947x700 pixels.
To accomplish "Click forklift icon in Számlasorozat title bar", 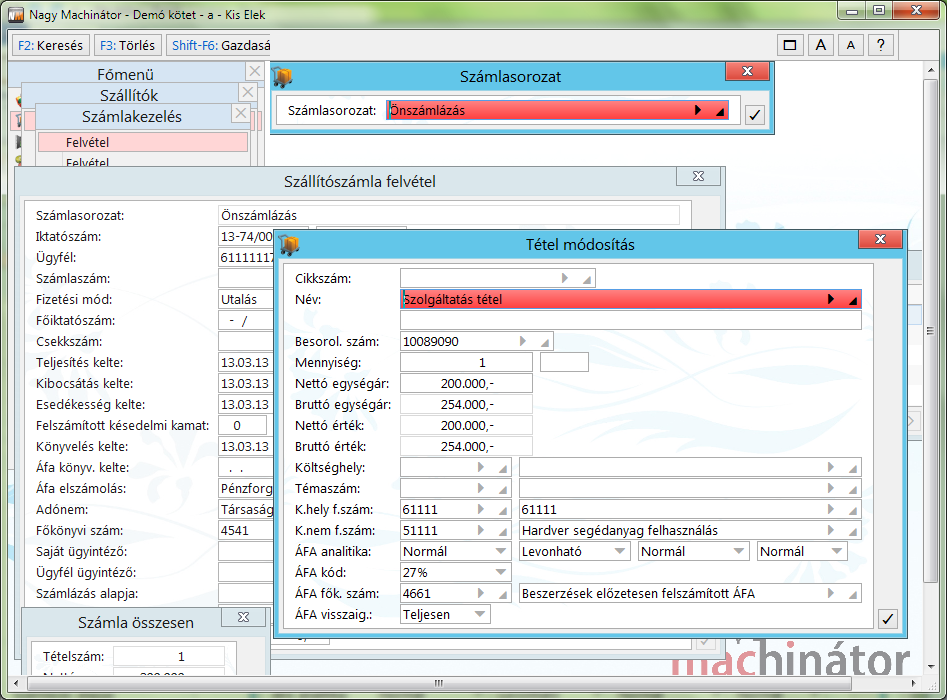I will [x=282, y=76].
